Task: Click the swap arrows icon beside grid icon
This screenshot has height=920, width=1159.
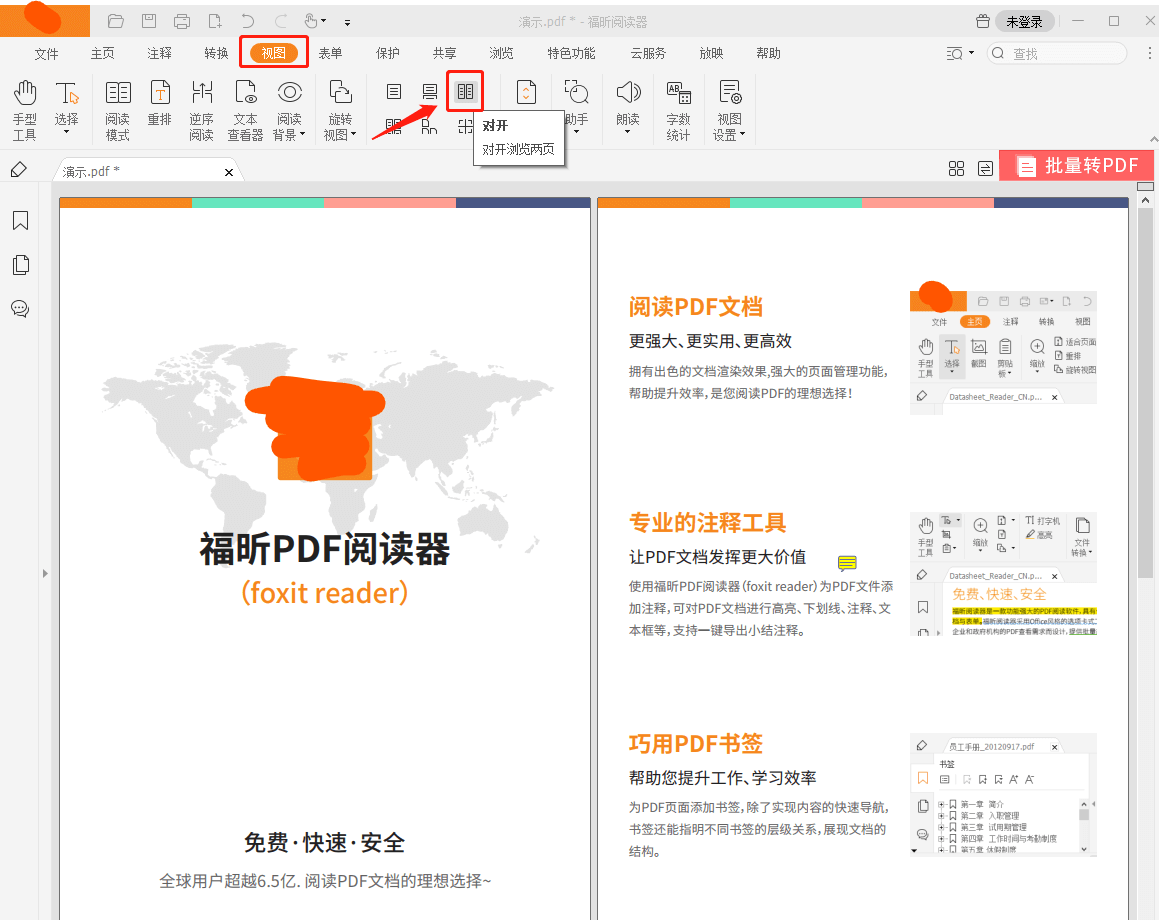Action: tap(985, 168)
